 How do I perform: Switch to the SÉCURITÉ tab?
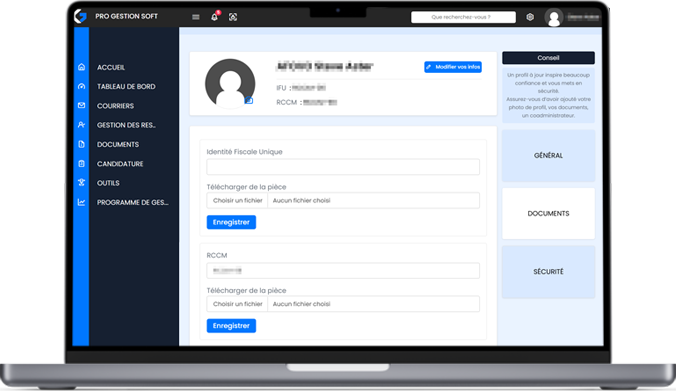(548, 272)
